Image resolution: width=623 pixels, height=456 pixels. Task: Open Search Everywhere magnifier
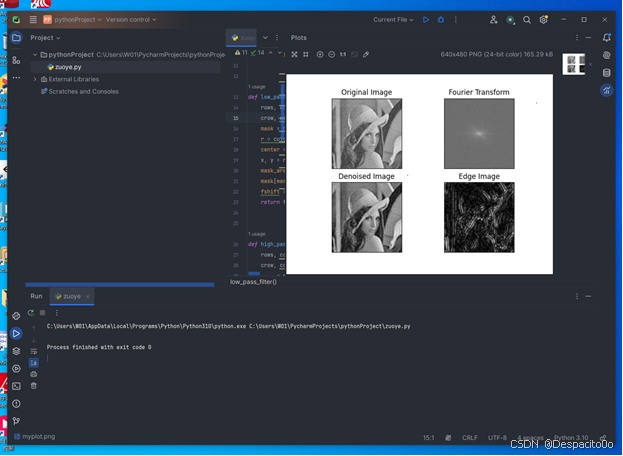[x=527, y=19]
